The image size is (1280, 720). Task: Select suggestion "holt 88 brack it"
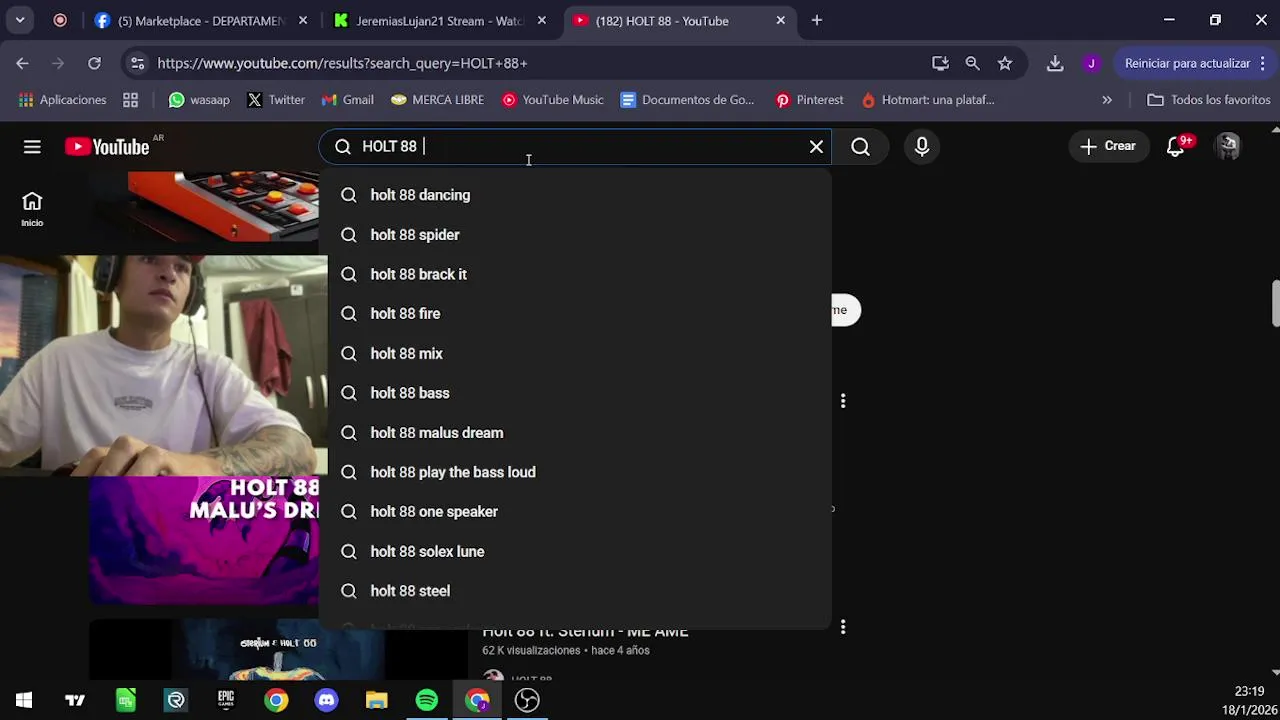coord(575,274)
